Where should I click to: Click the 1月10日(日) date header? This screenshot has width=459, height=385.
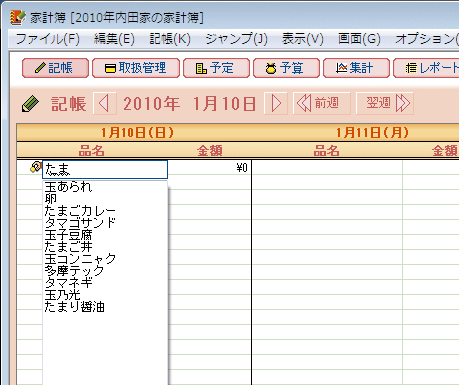tap(134, 133)
